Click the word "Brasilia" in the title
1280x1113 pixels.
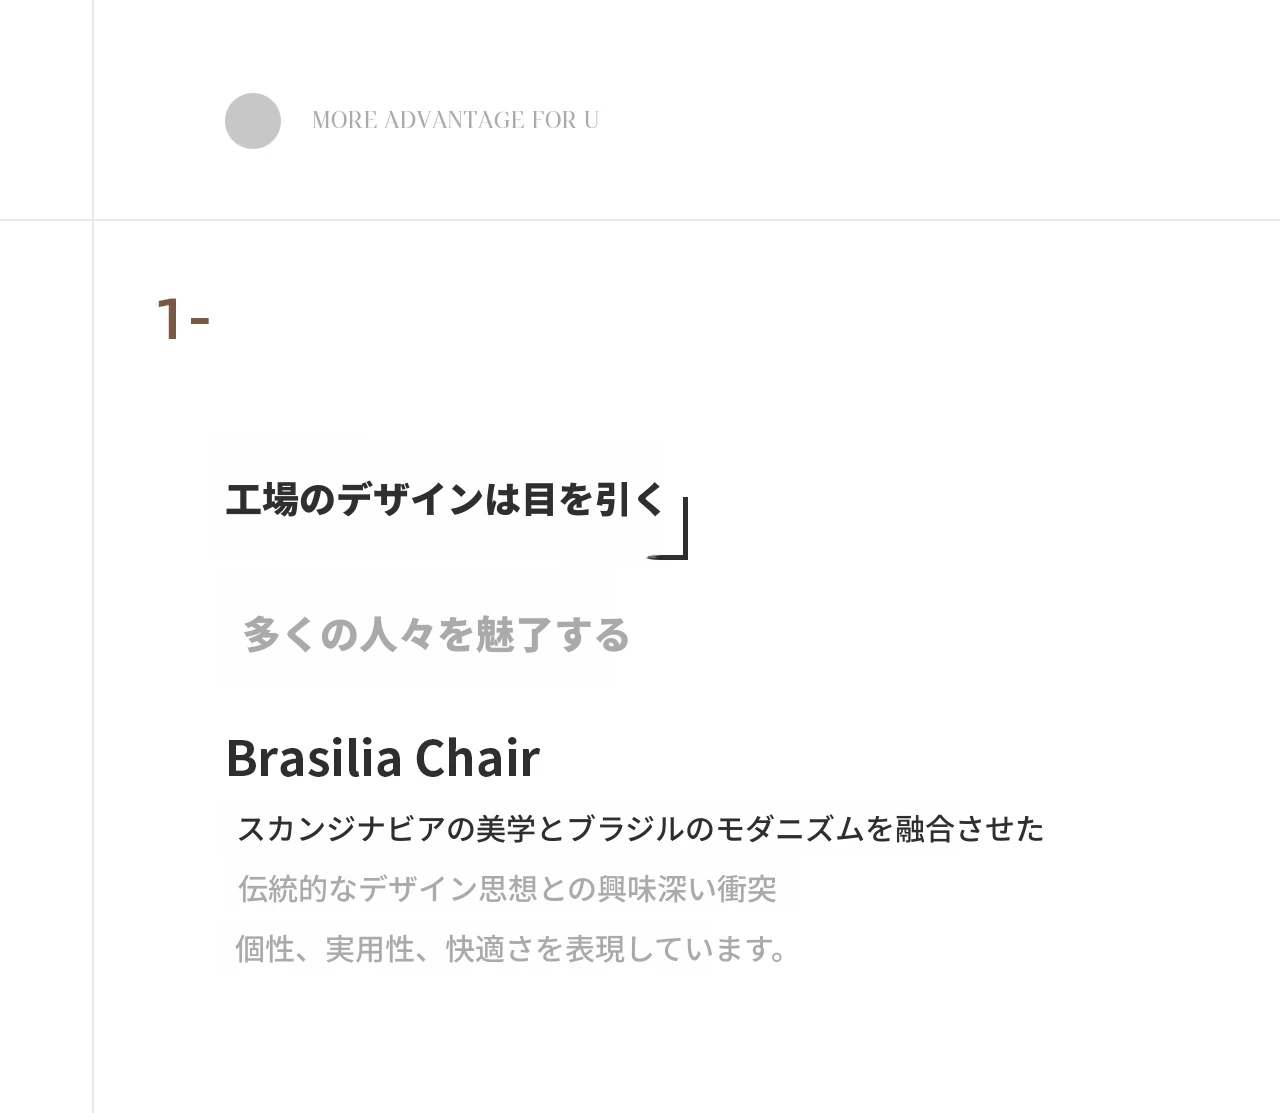[313, 757]
